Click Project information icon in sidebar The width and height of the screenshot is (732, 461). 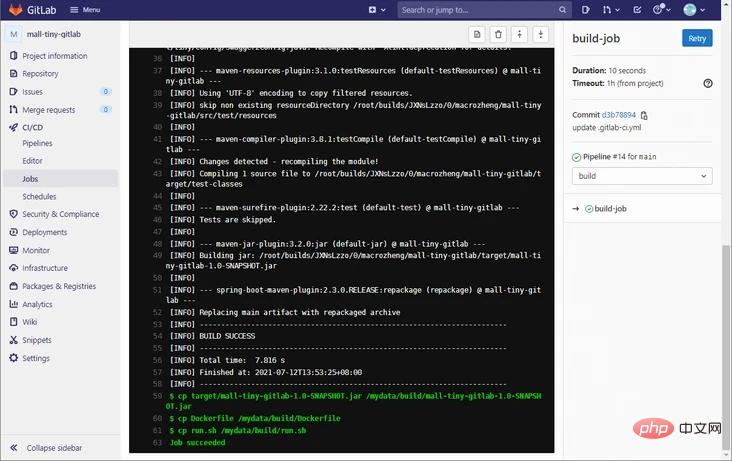(14, 56)
